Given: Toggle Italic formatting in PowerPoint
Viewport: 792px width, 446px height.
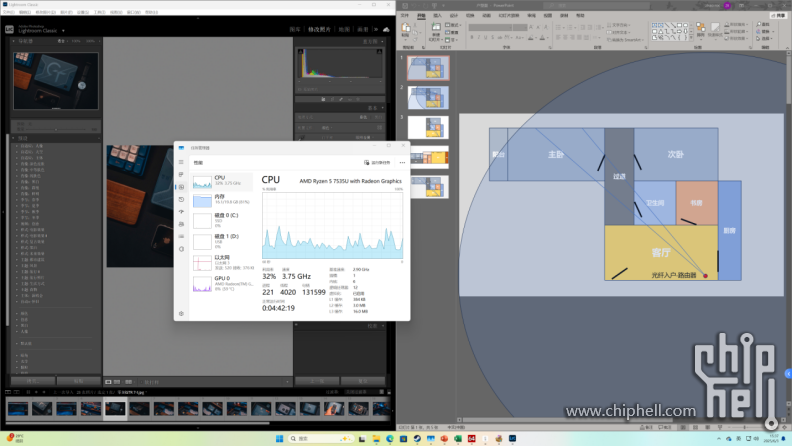Looking at the screenshot, I should [478, 37].
